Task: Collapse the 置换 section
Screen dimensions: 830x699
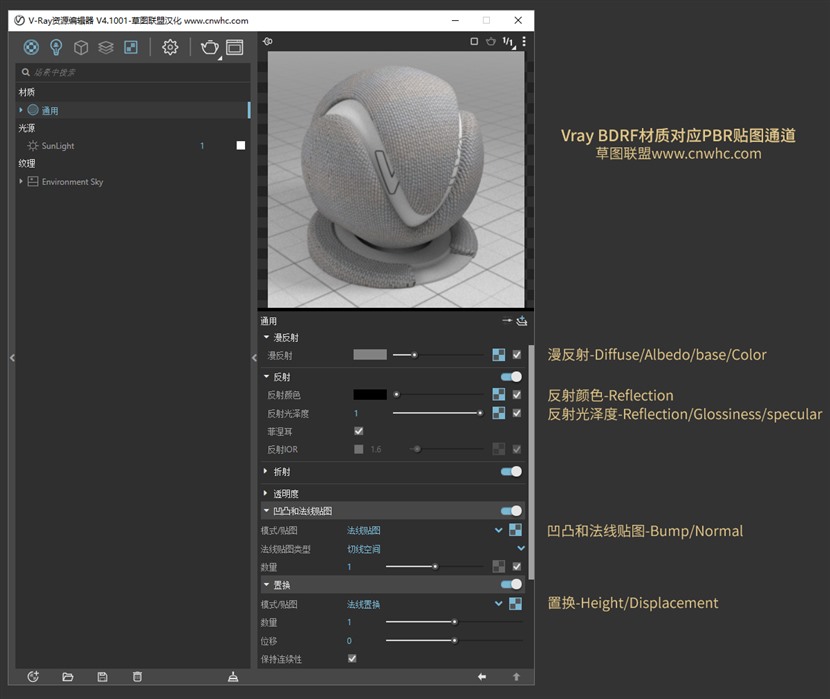Action: [266, 585]
